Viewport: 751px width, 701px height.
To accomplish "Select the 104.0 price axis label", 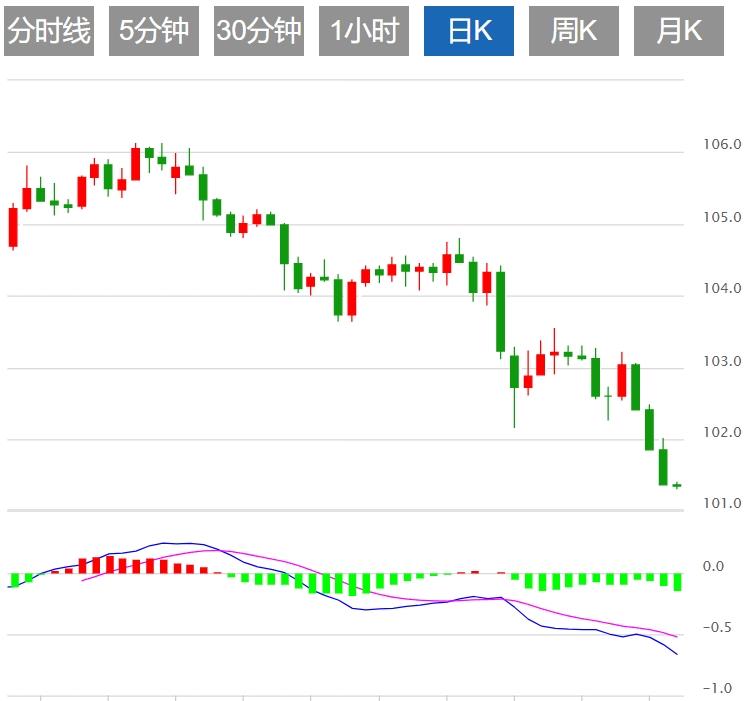I will pyautogui.click(x=722, y=289).
